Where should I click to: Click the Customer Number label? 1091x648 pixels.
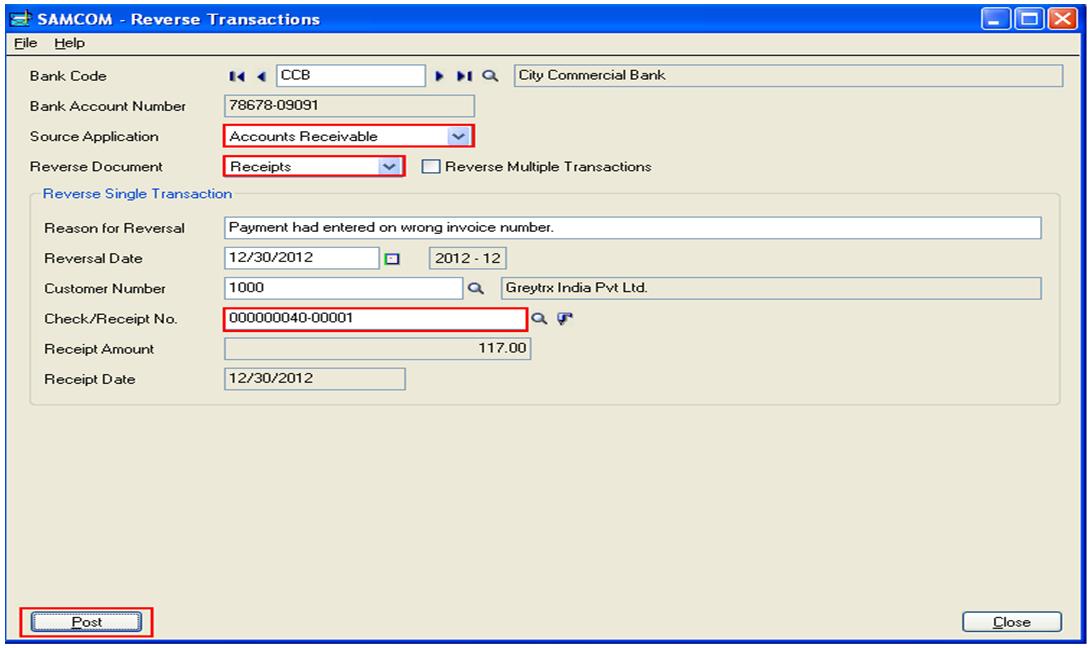point(104,289)
